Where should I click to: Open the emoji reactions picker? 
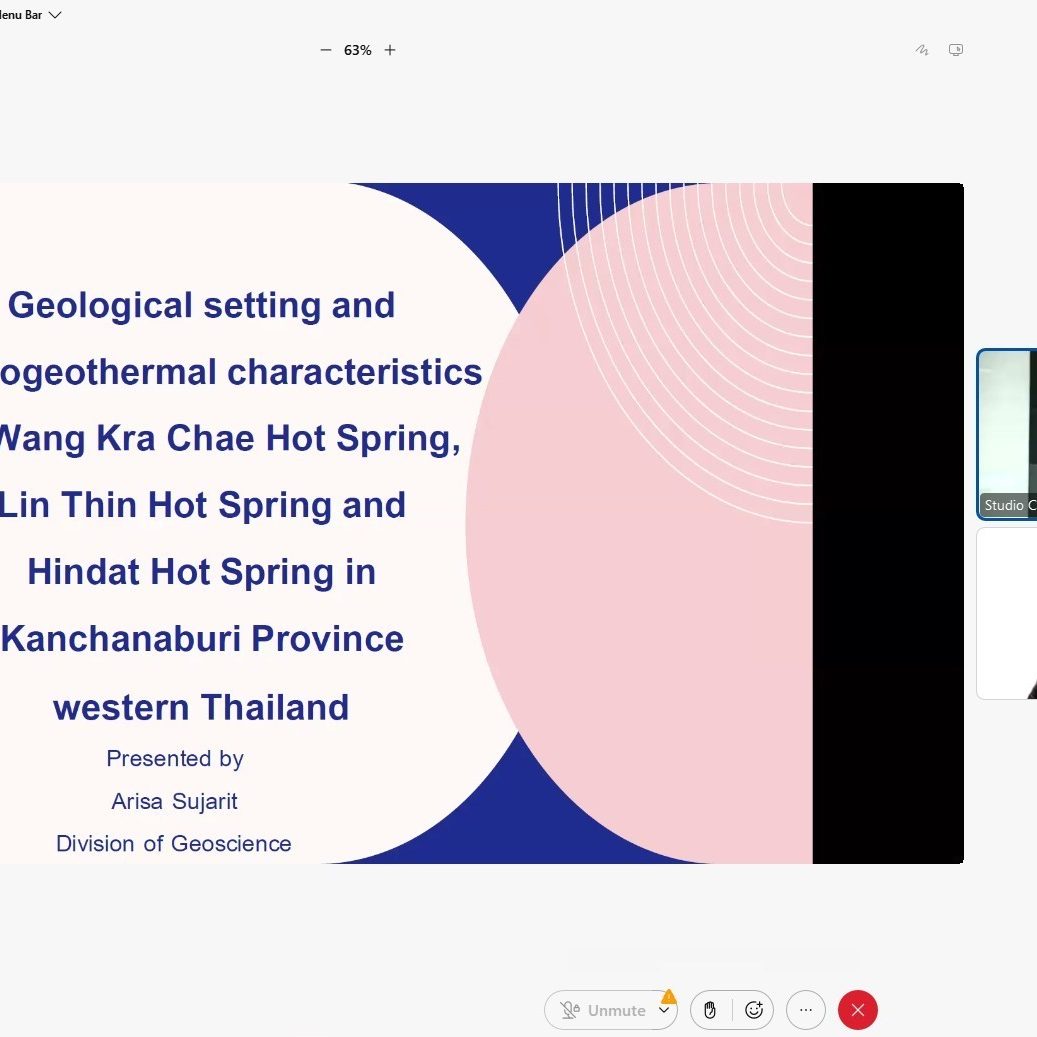click(754, 1010)
